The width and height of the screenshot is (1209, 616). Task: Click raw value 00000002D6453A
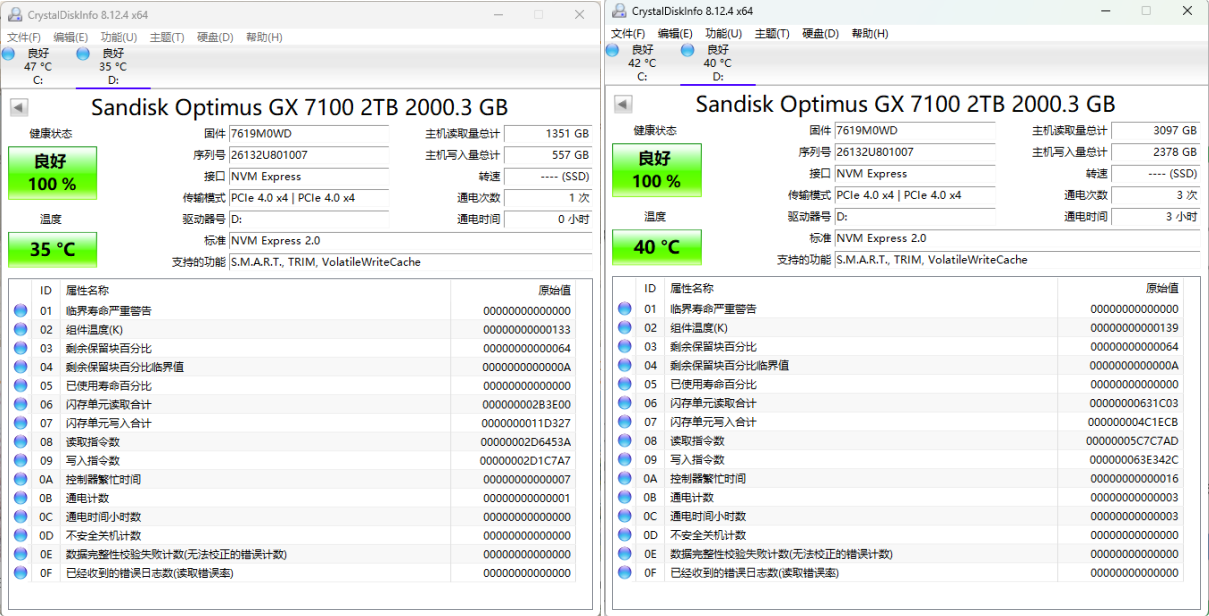pos(525,442)
